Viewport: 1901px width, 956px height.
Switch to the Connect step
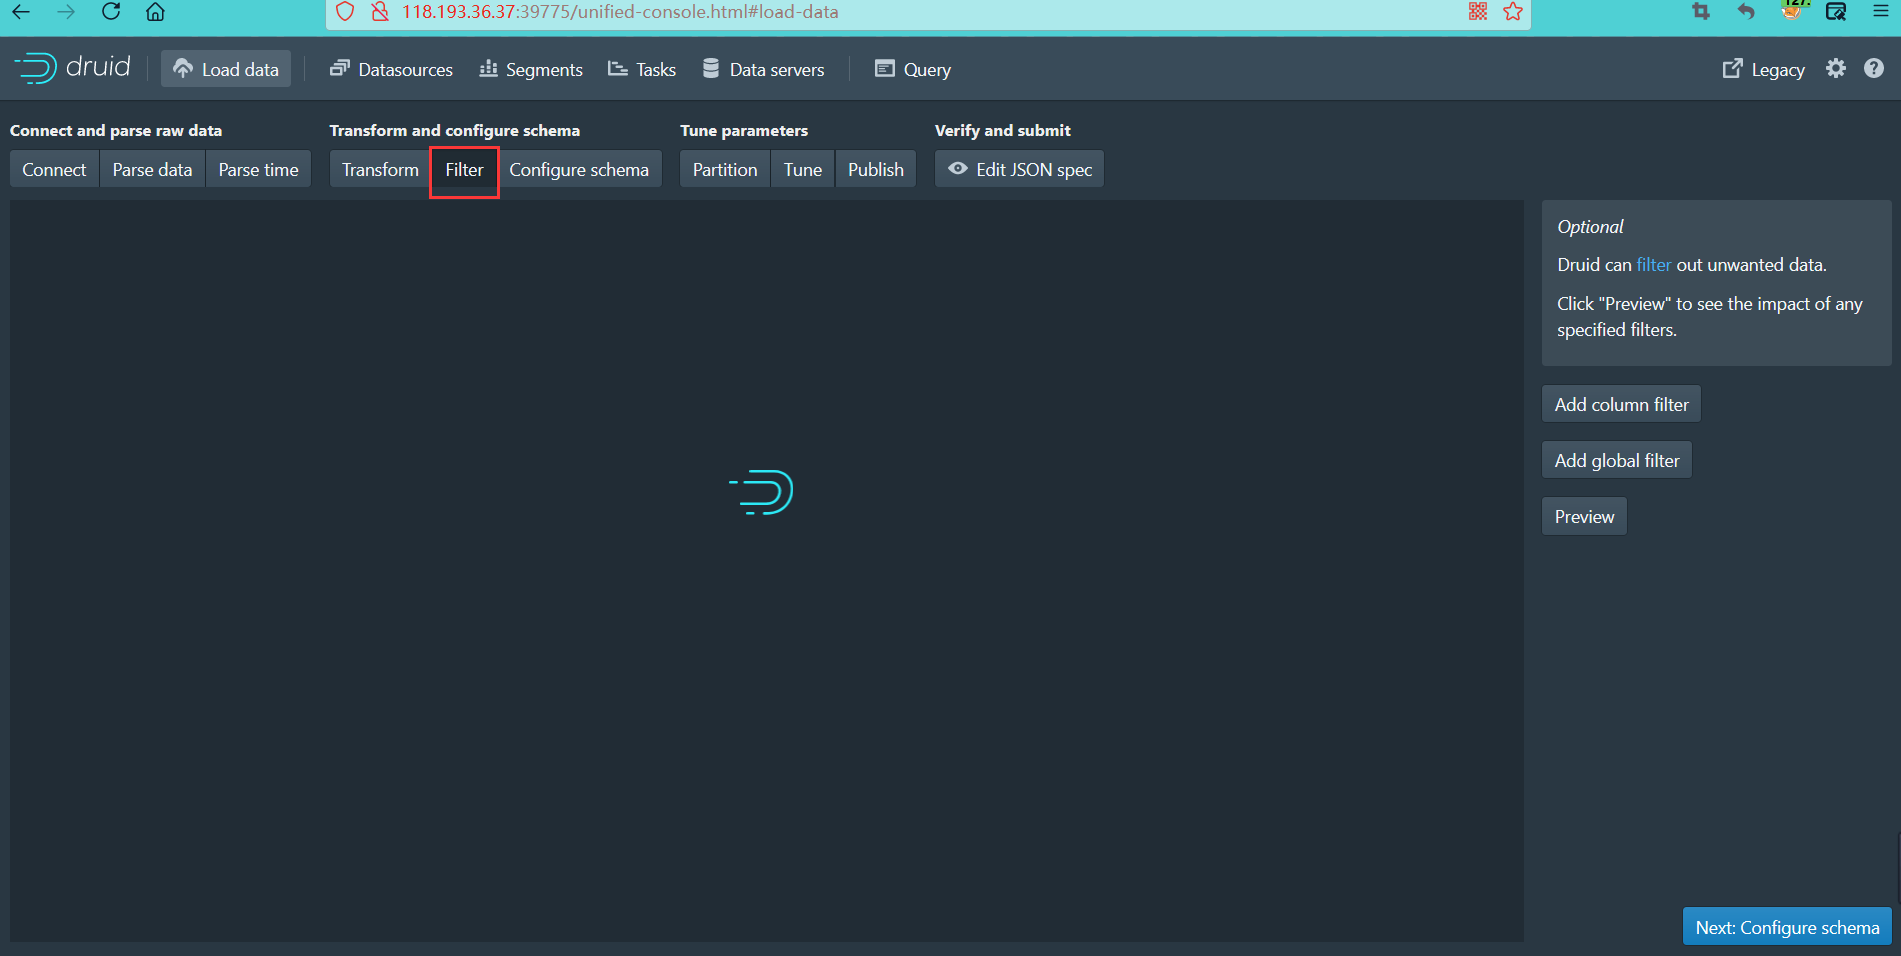point(54,169)
